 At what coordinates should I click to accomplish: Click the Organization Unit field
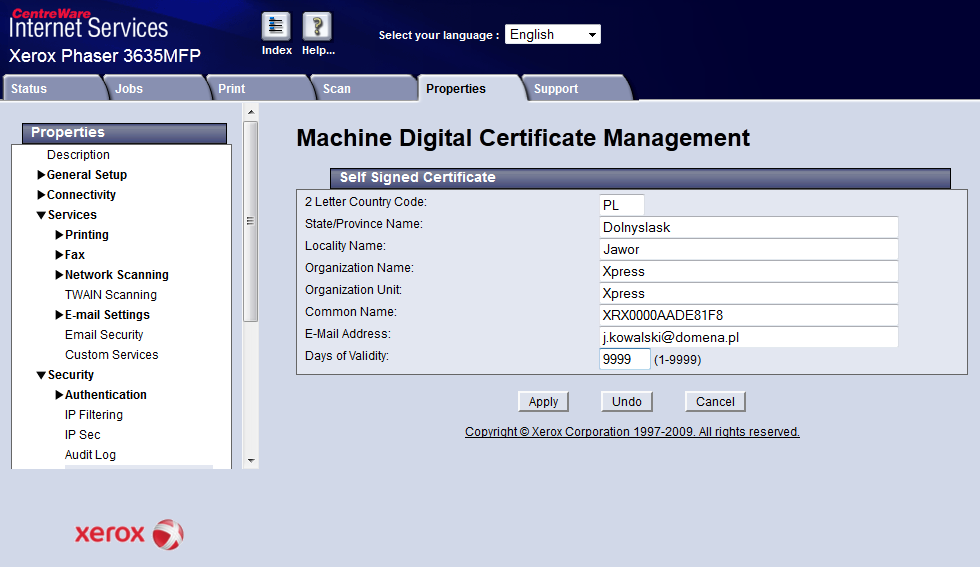coord(748,293)
